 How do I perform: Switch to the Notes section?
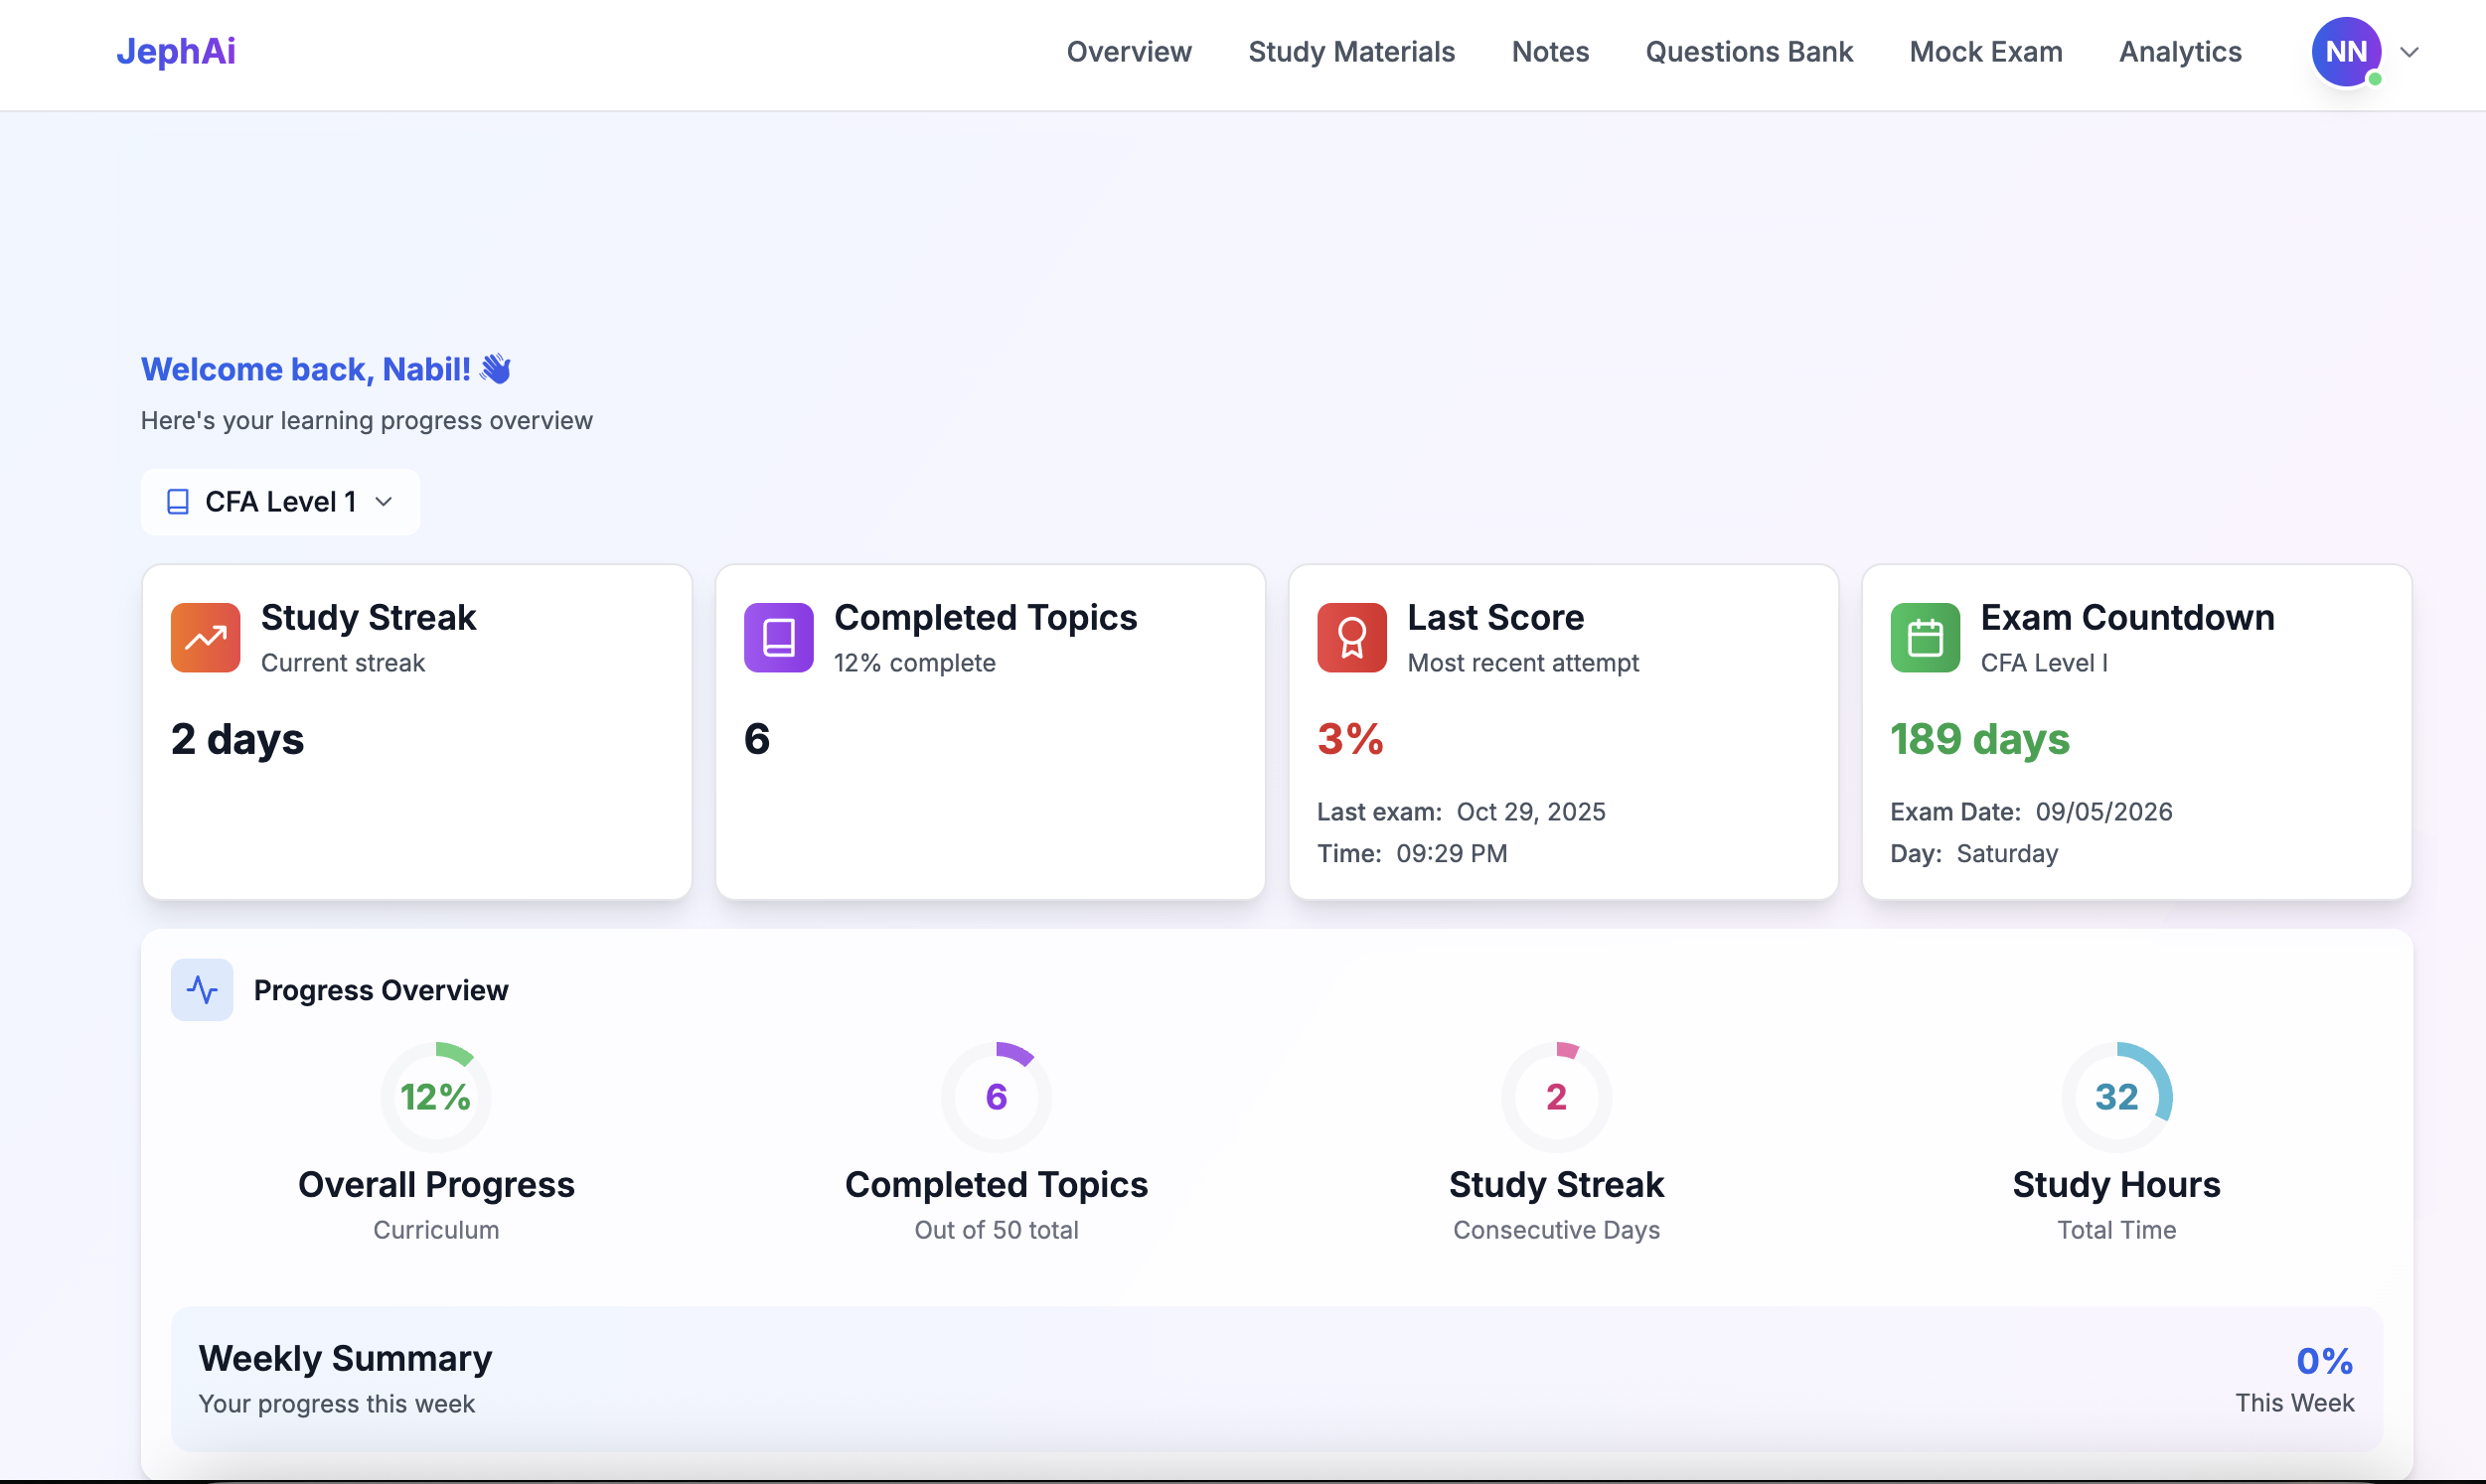[1549, 52]
